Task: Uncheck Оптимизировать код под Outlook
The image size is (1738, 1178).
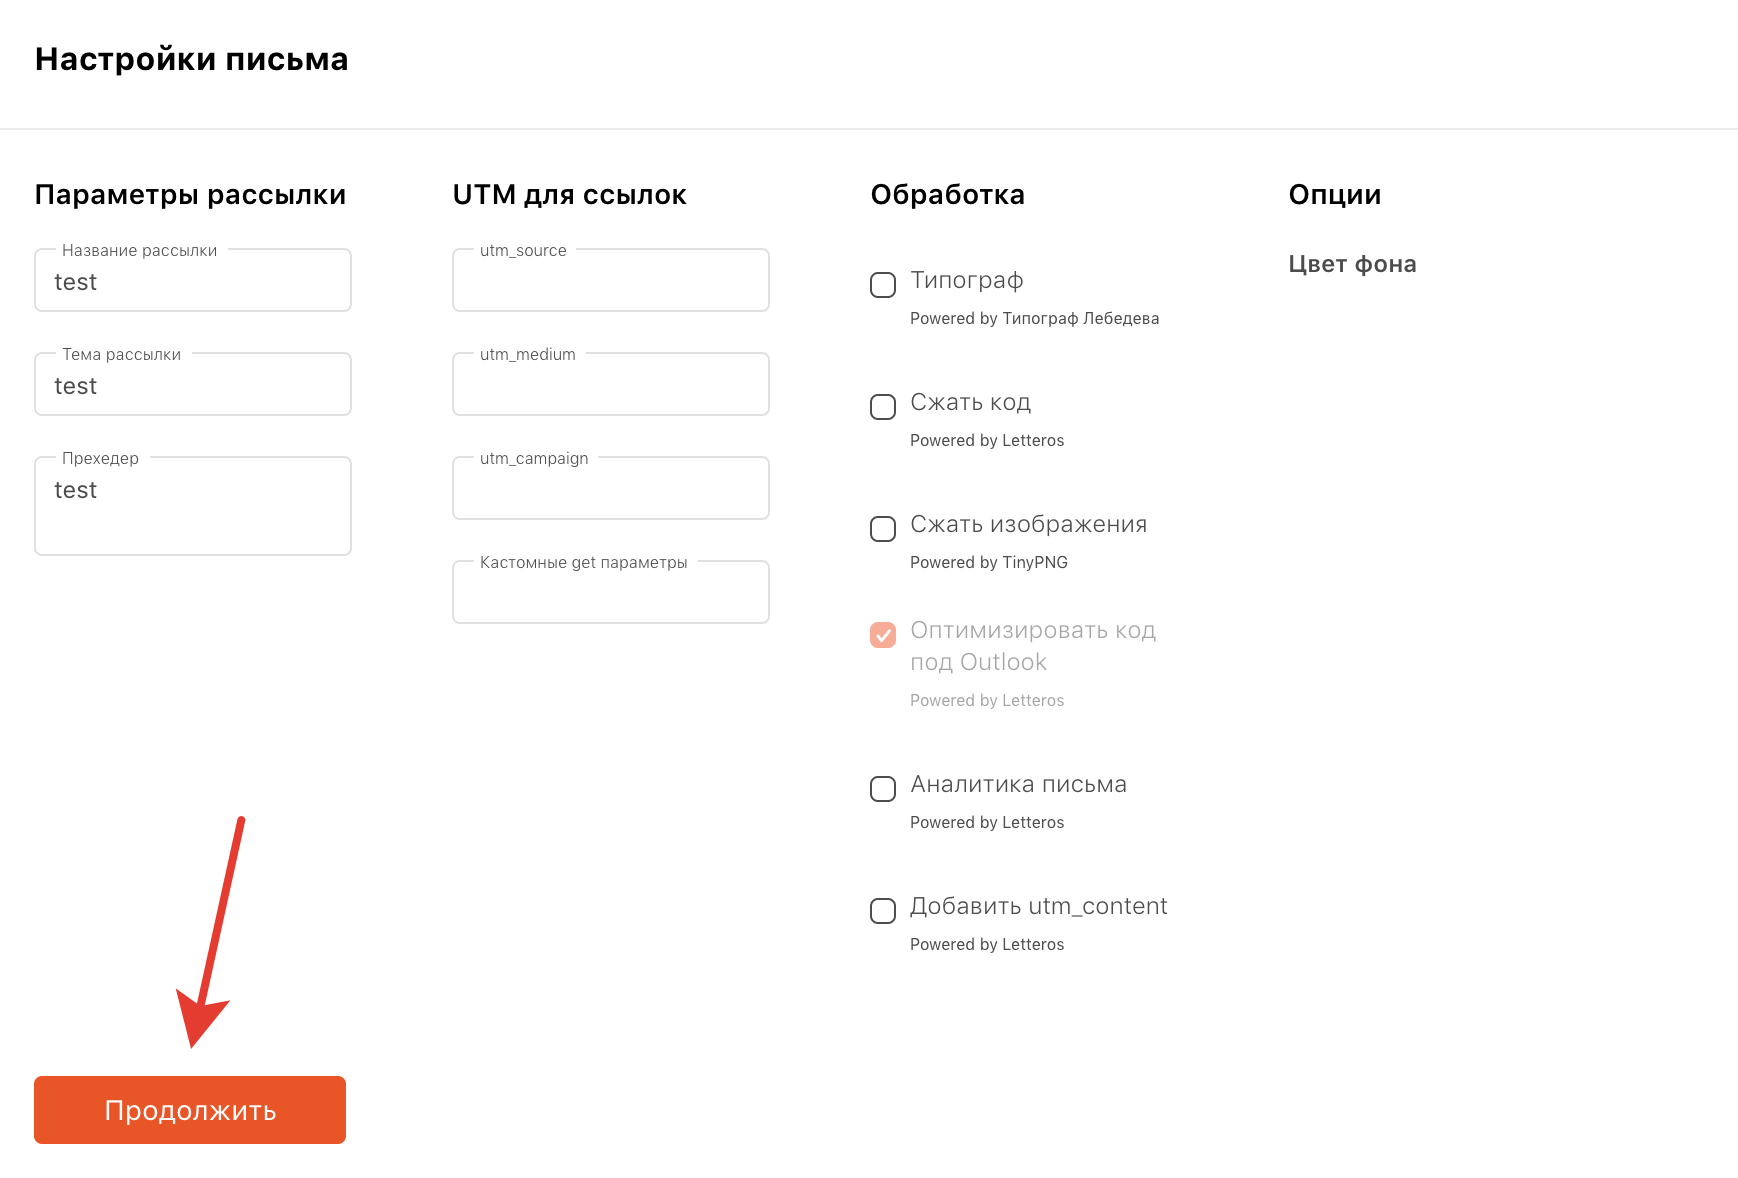Action: click(883, 635)
